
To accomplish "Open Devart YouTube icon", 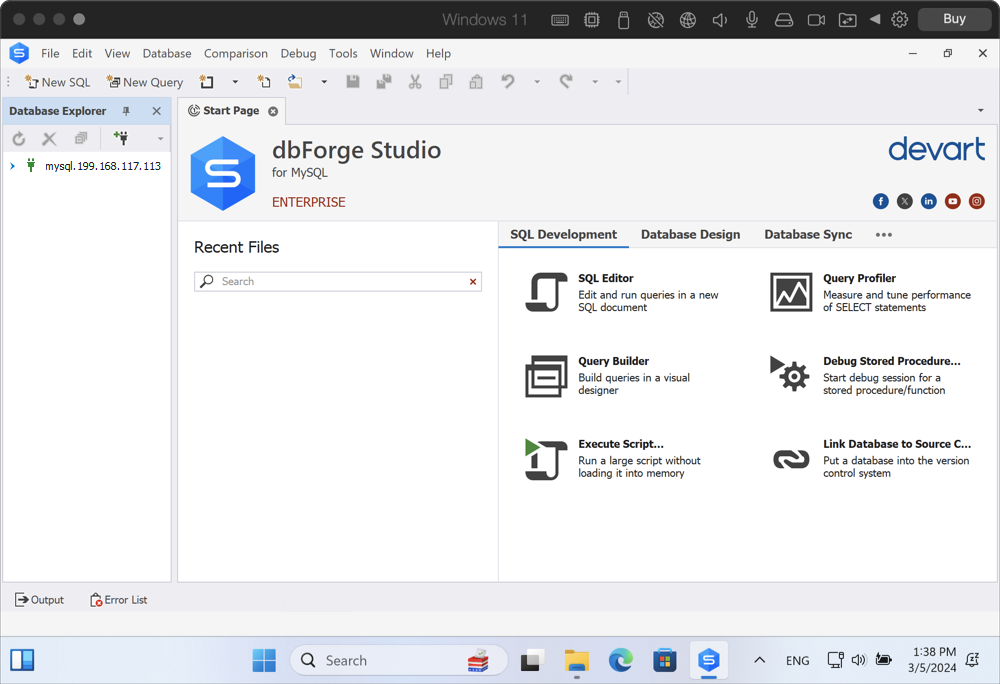I will point(952,201).
